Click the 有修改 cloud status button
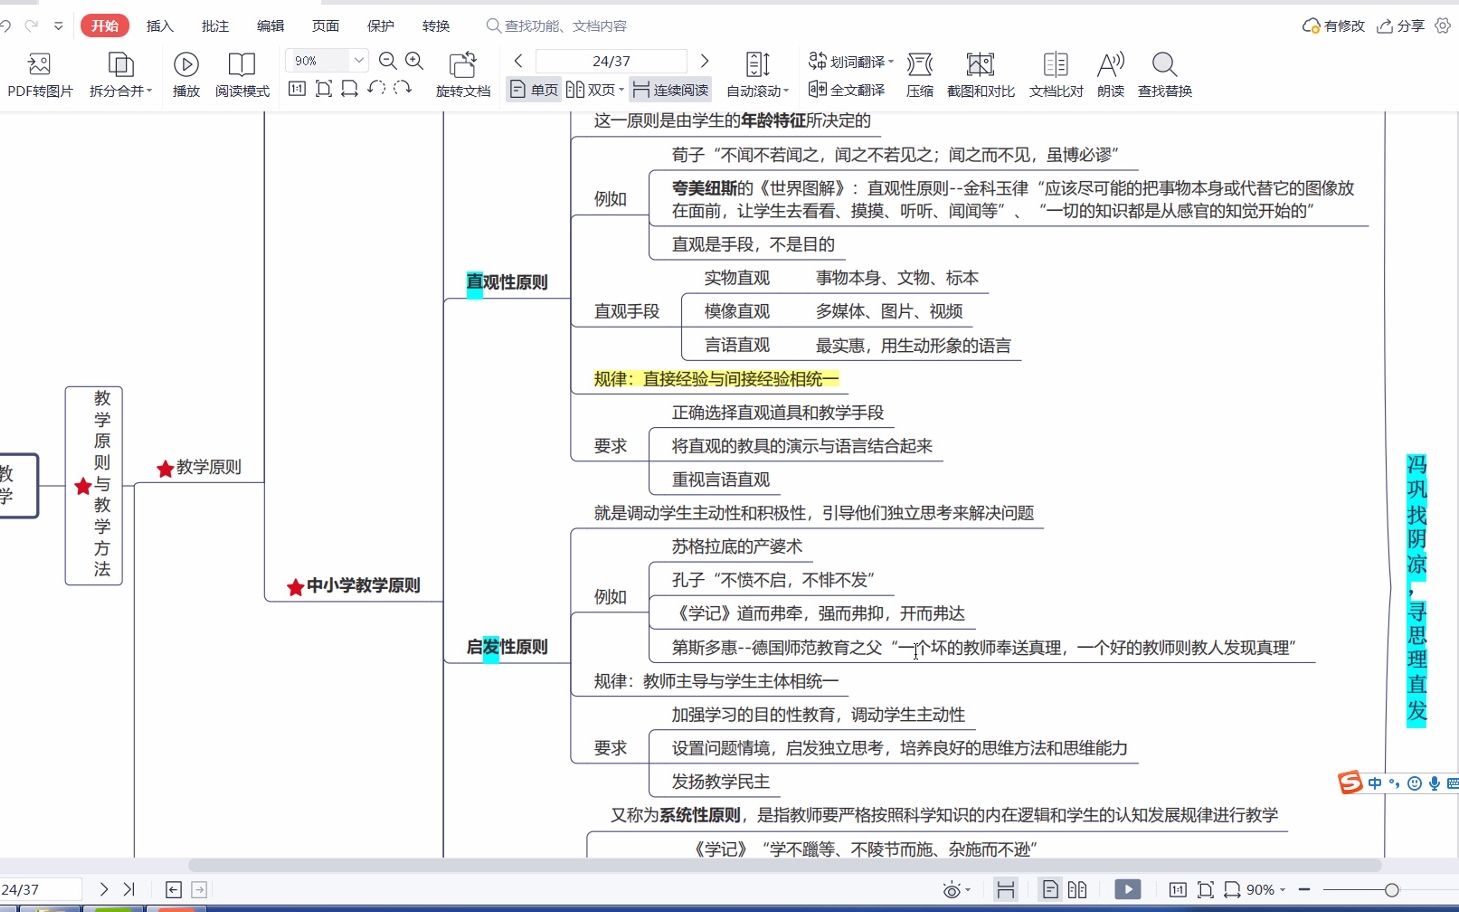Image resolution: width=1459 pixels, height=912 pixels. pyautogui.click(x=1333, y=26)
